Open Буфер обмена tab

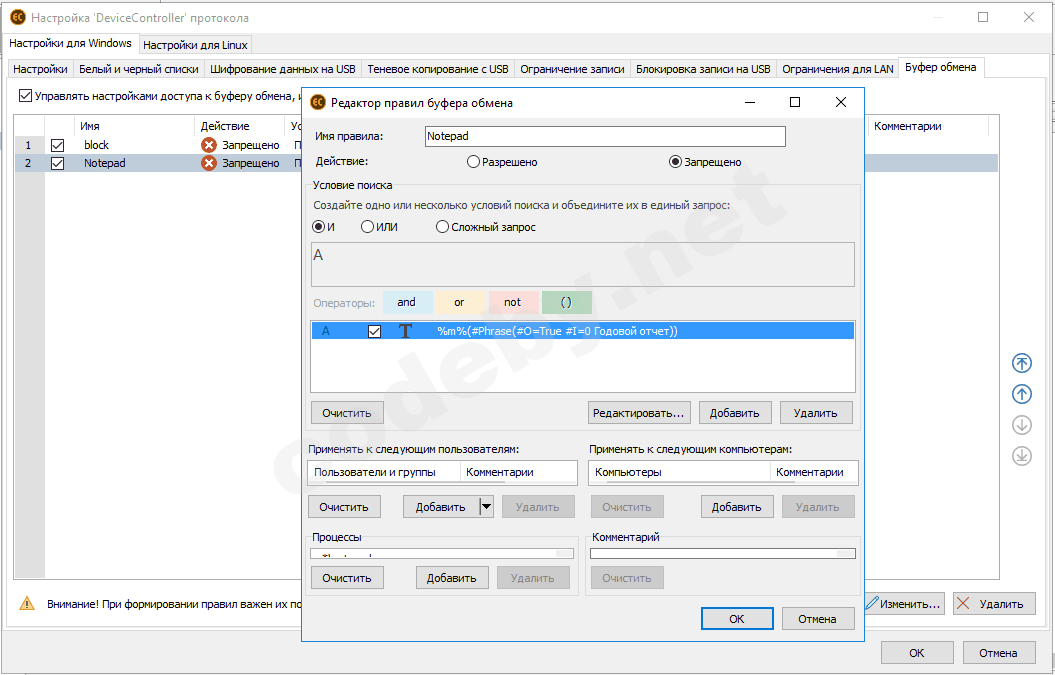941,67
